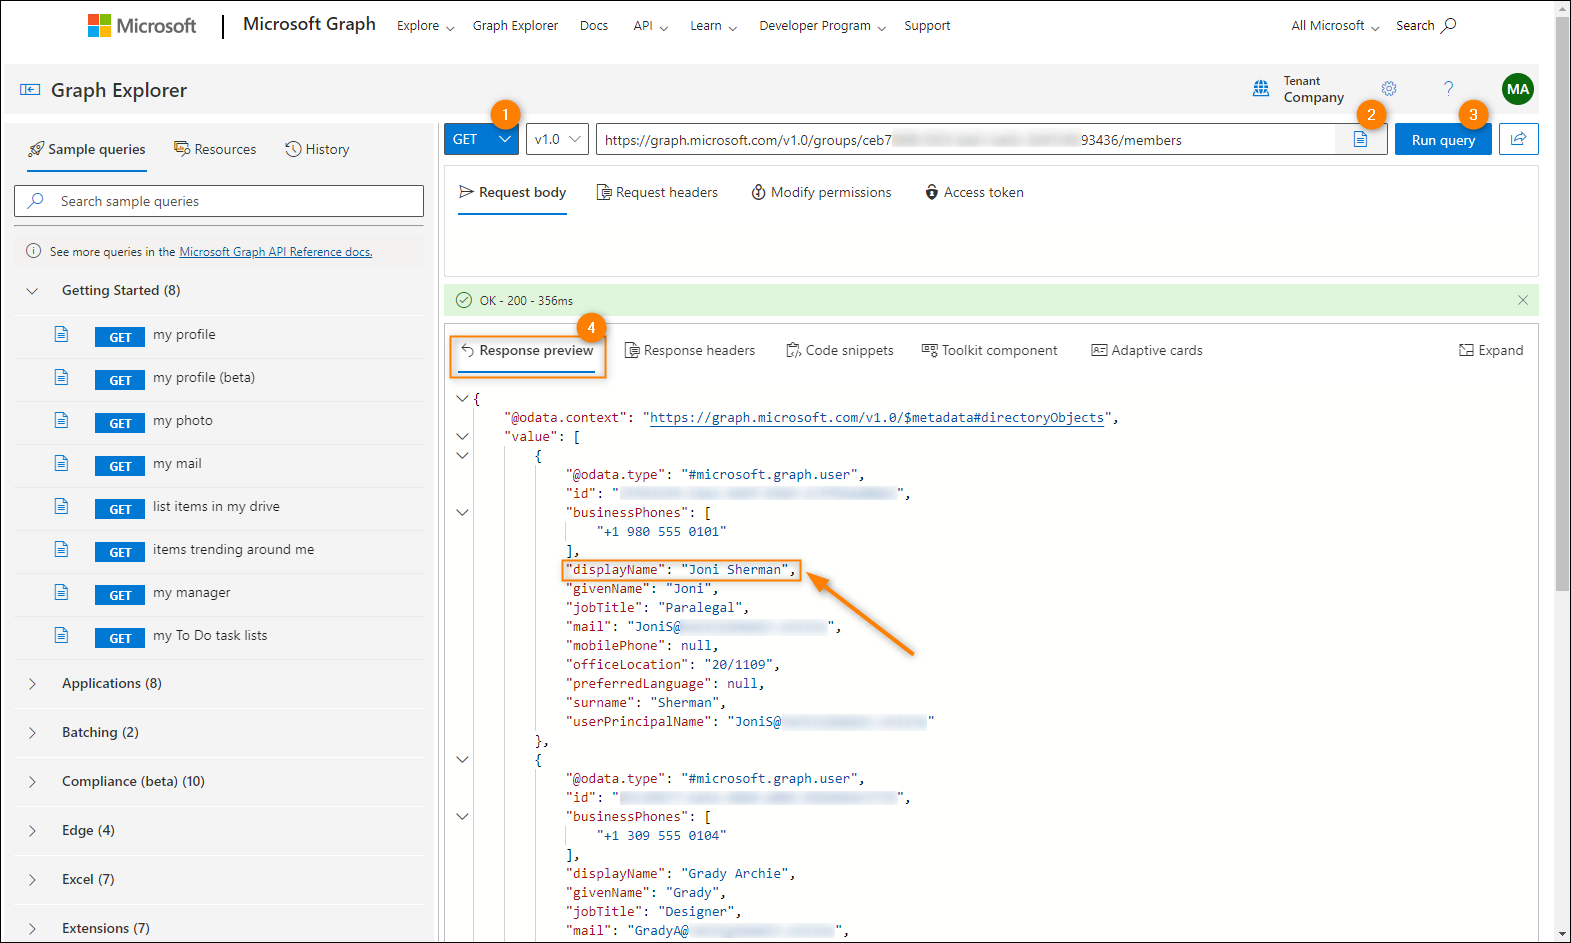Image resolution: width=1571 pixels, height=943 pixels.
Task: Collapse the root JSON object chevron
Action: tap(462, 398)
